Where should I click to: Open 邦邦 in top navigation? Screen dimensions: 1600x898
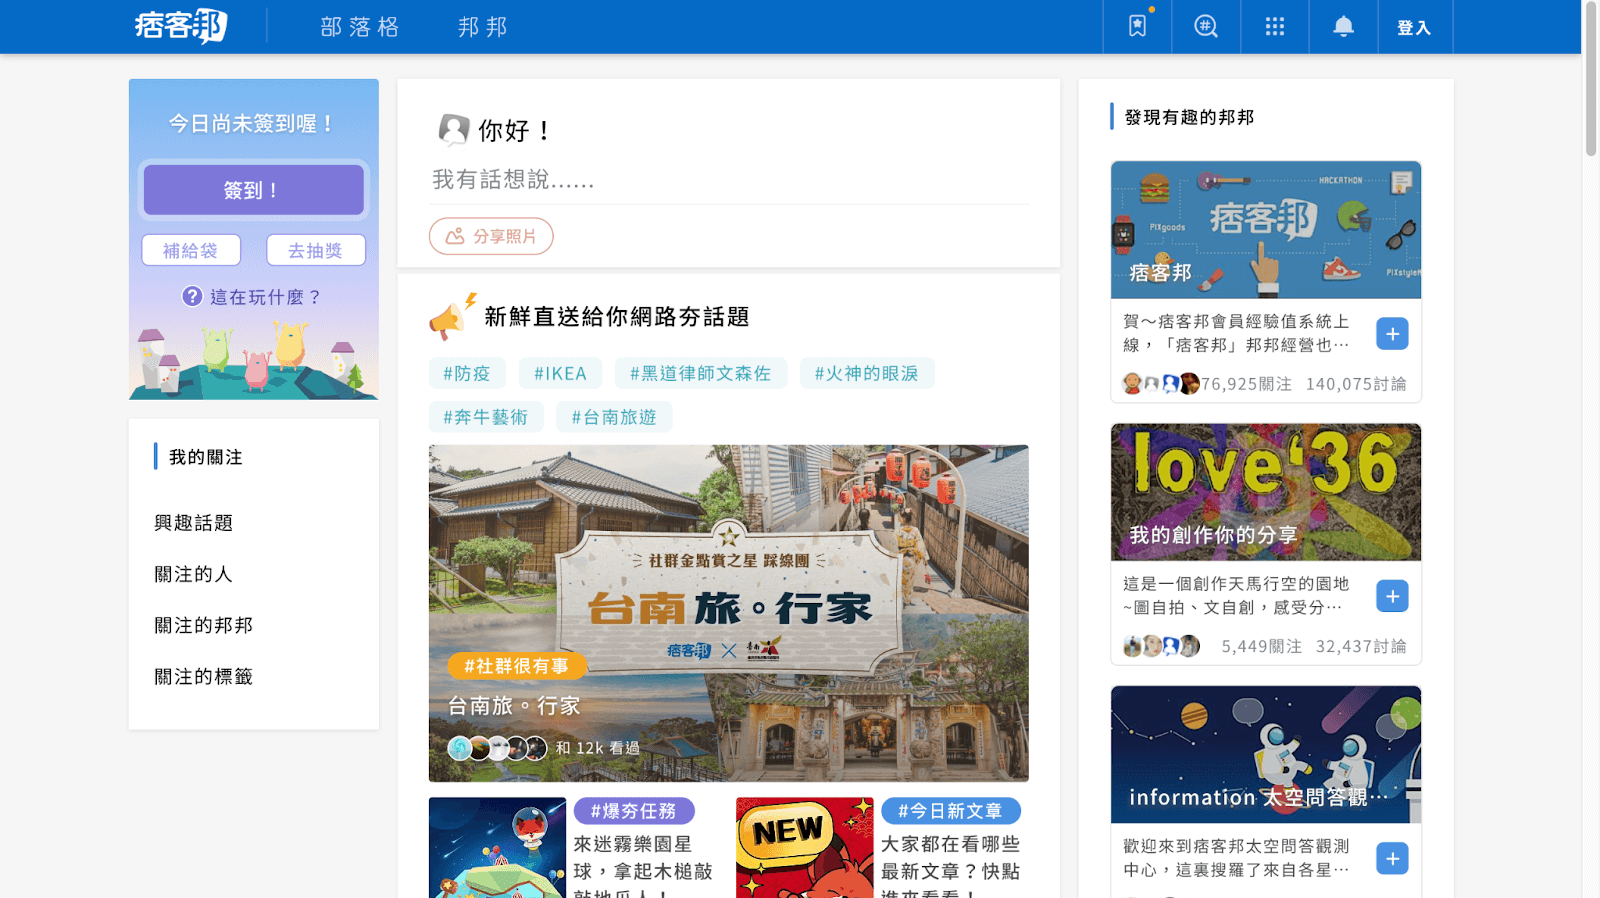[x=483, y=27]
